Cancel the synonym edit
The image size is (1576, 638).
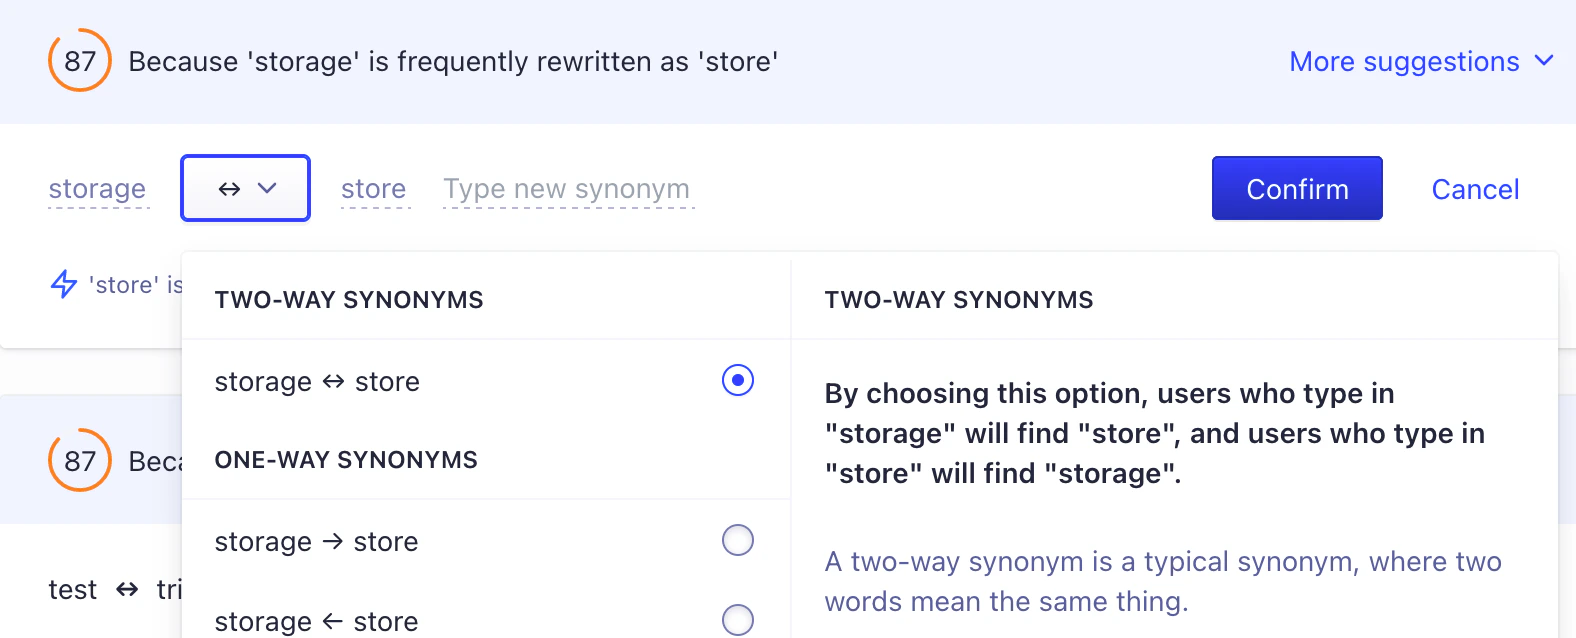pyautogui.click(x=1475, y=188)
